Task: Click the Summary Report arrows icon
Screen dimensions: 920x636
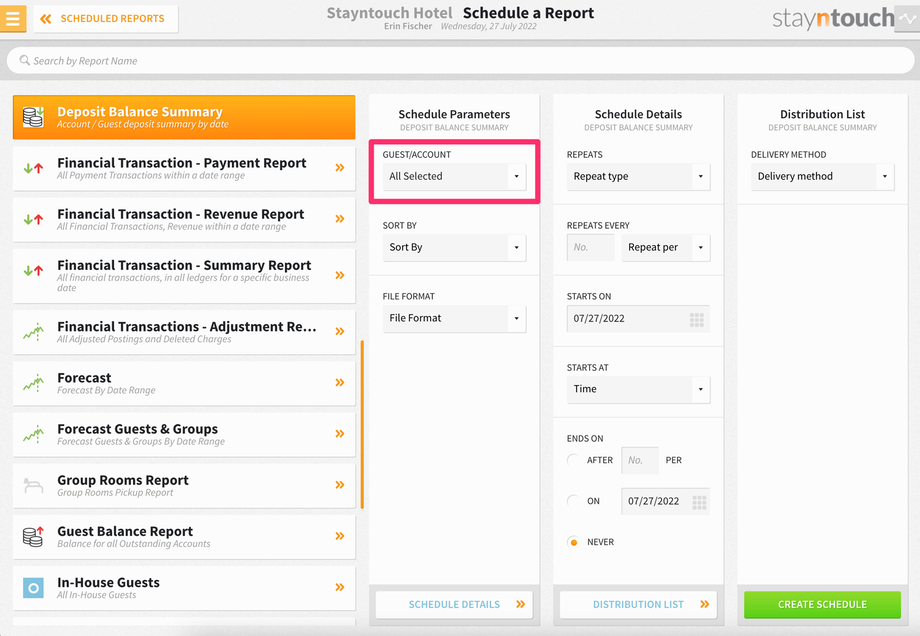Action: [33, 270]
